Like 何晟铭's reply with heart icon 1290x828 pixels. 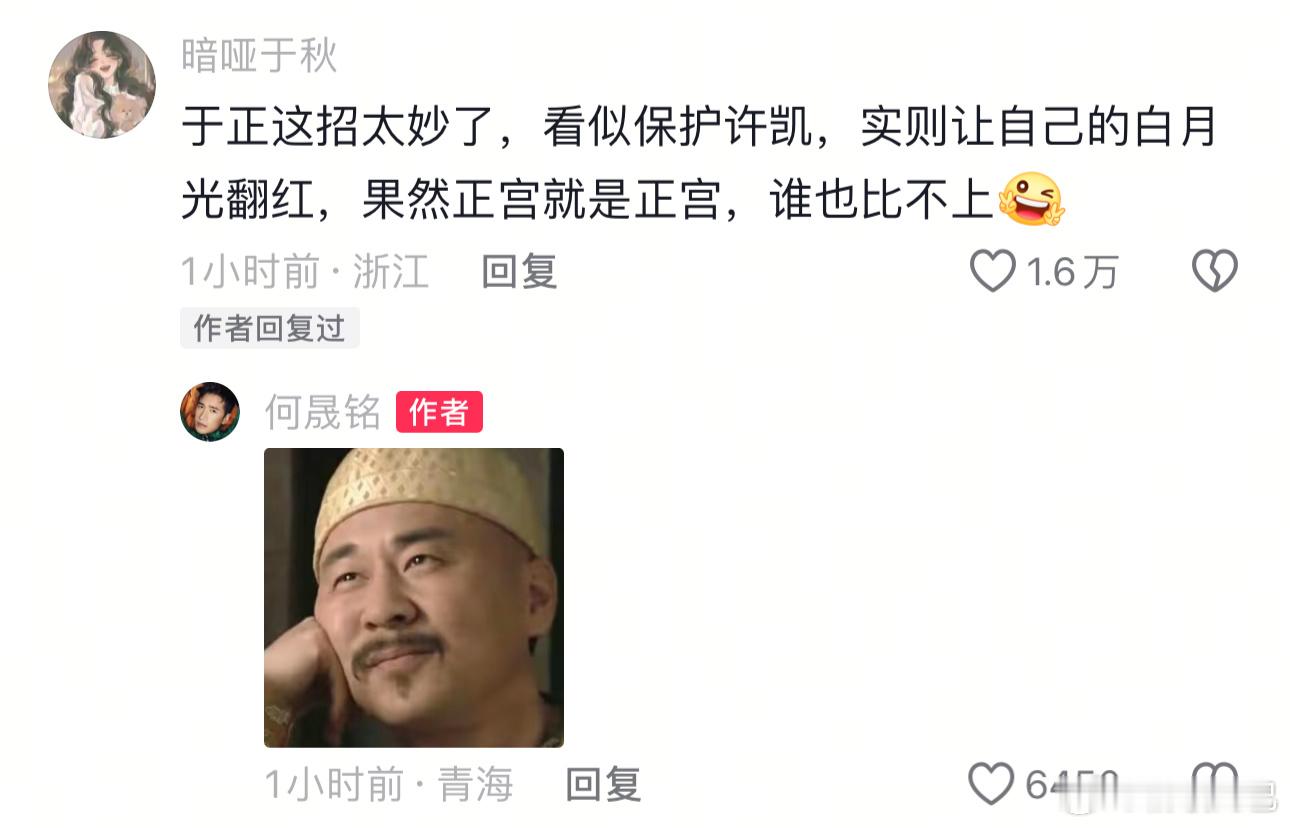pyautogui.click(x=992, y=785)
